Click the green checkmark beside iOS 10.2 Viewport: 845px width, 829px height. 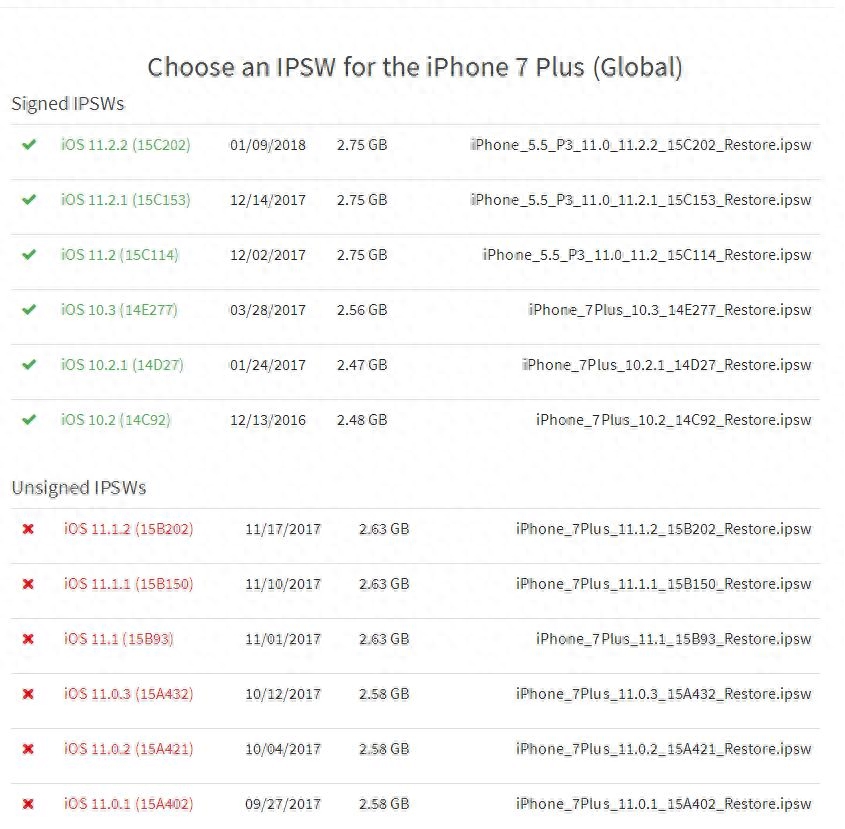point(28,419)
